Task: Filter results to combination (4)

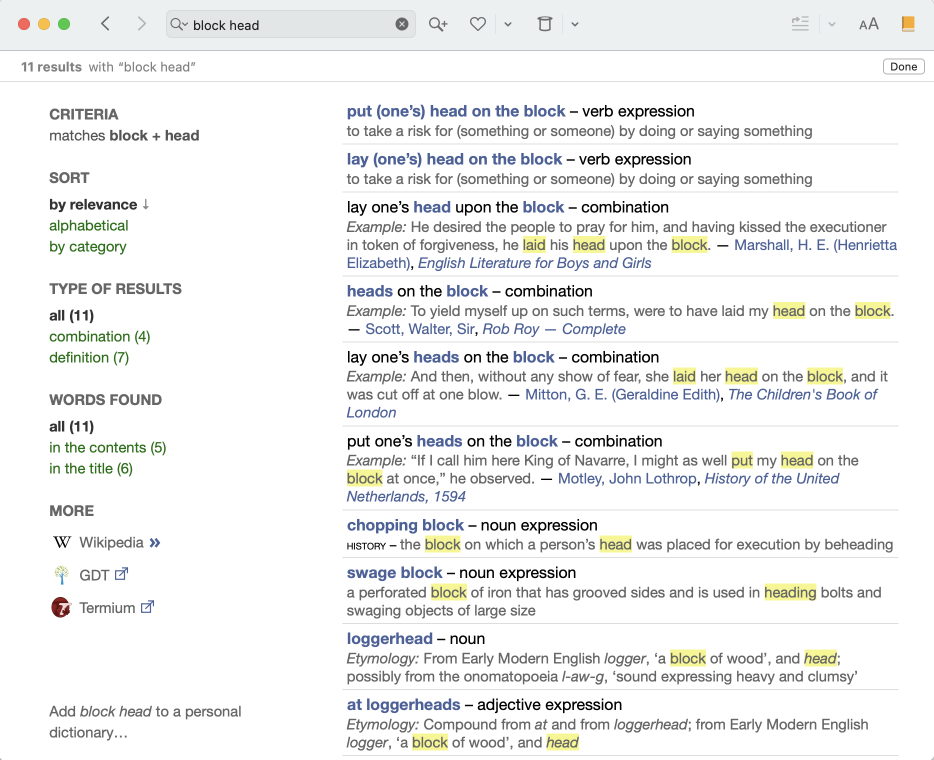Action: 100,337
